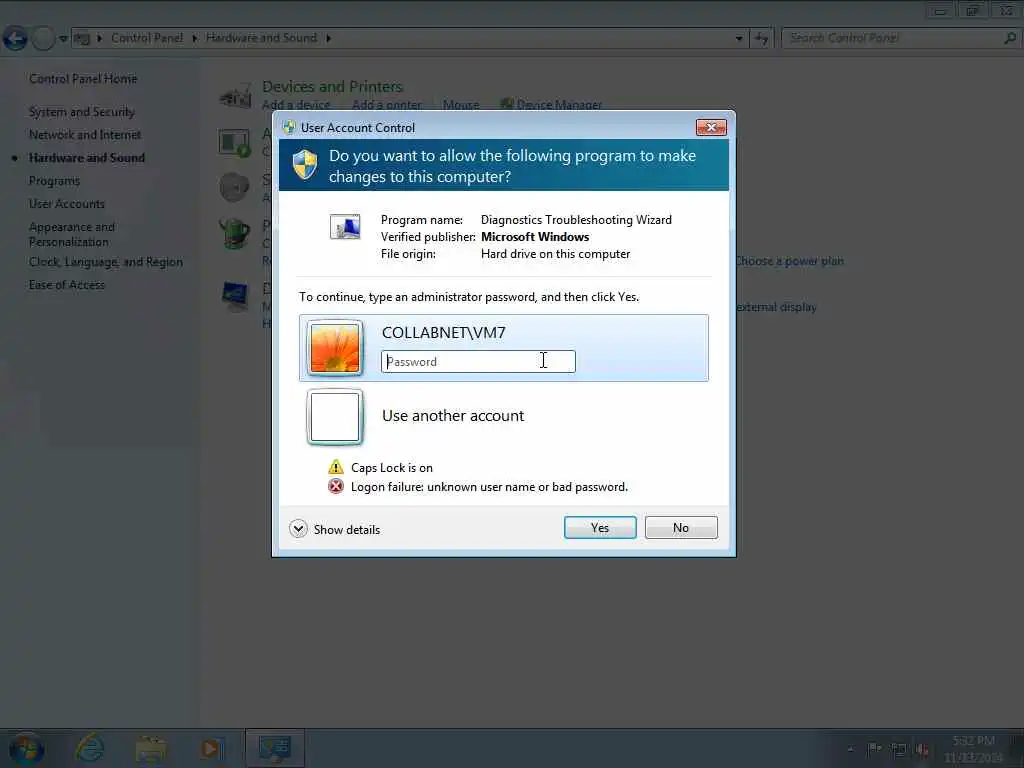Click the Microsoft Windows verified publisher text
Viewport: 1024px width, 768px height.
(x=535, y=237)
